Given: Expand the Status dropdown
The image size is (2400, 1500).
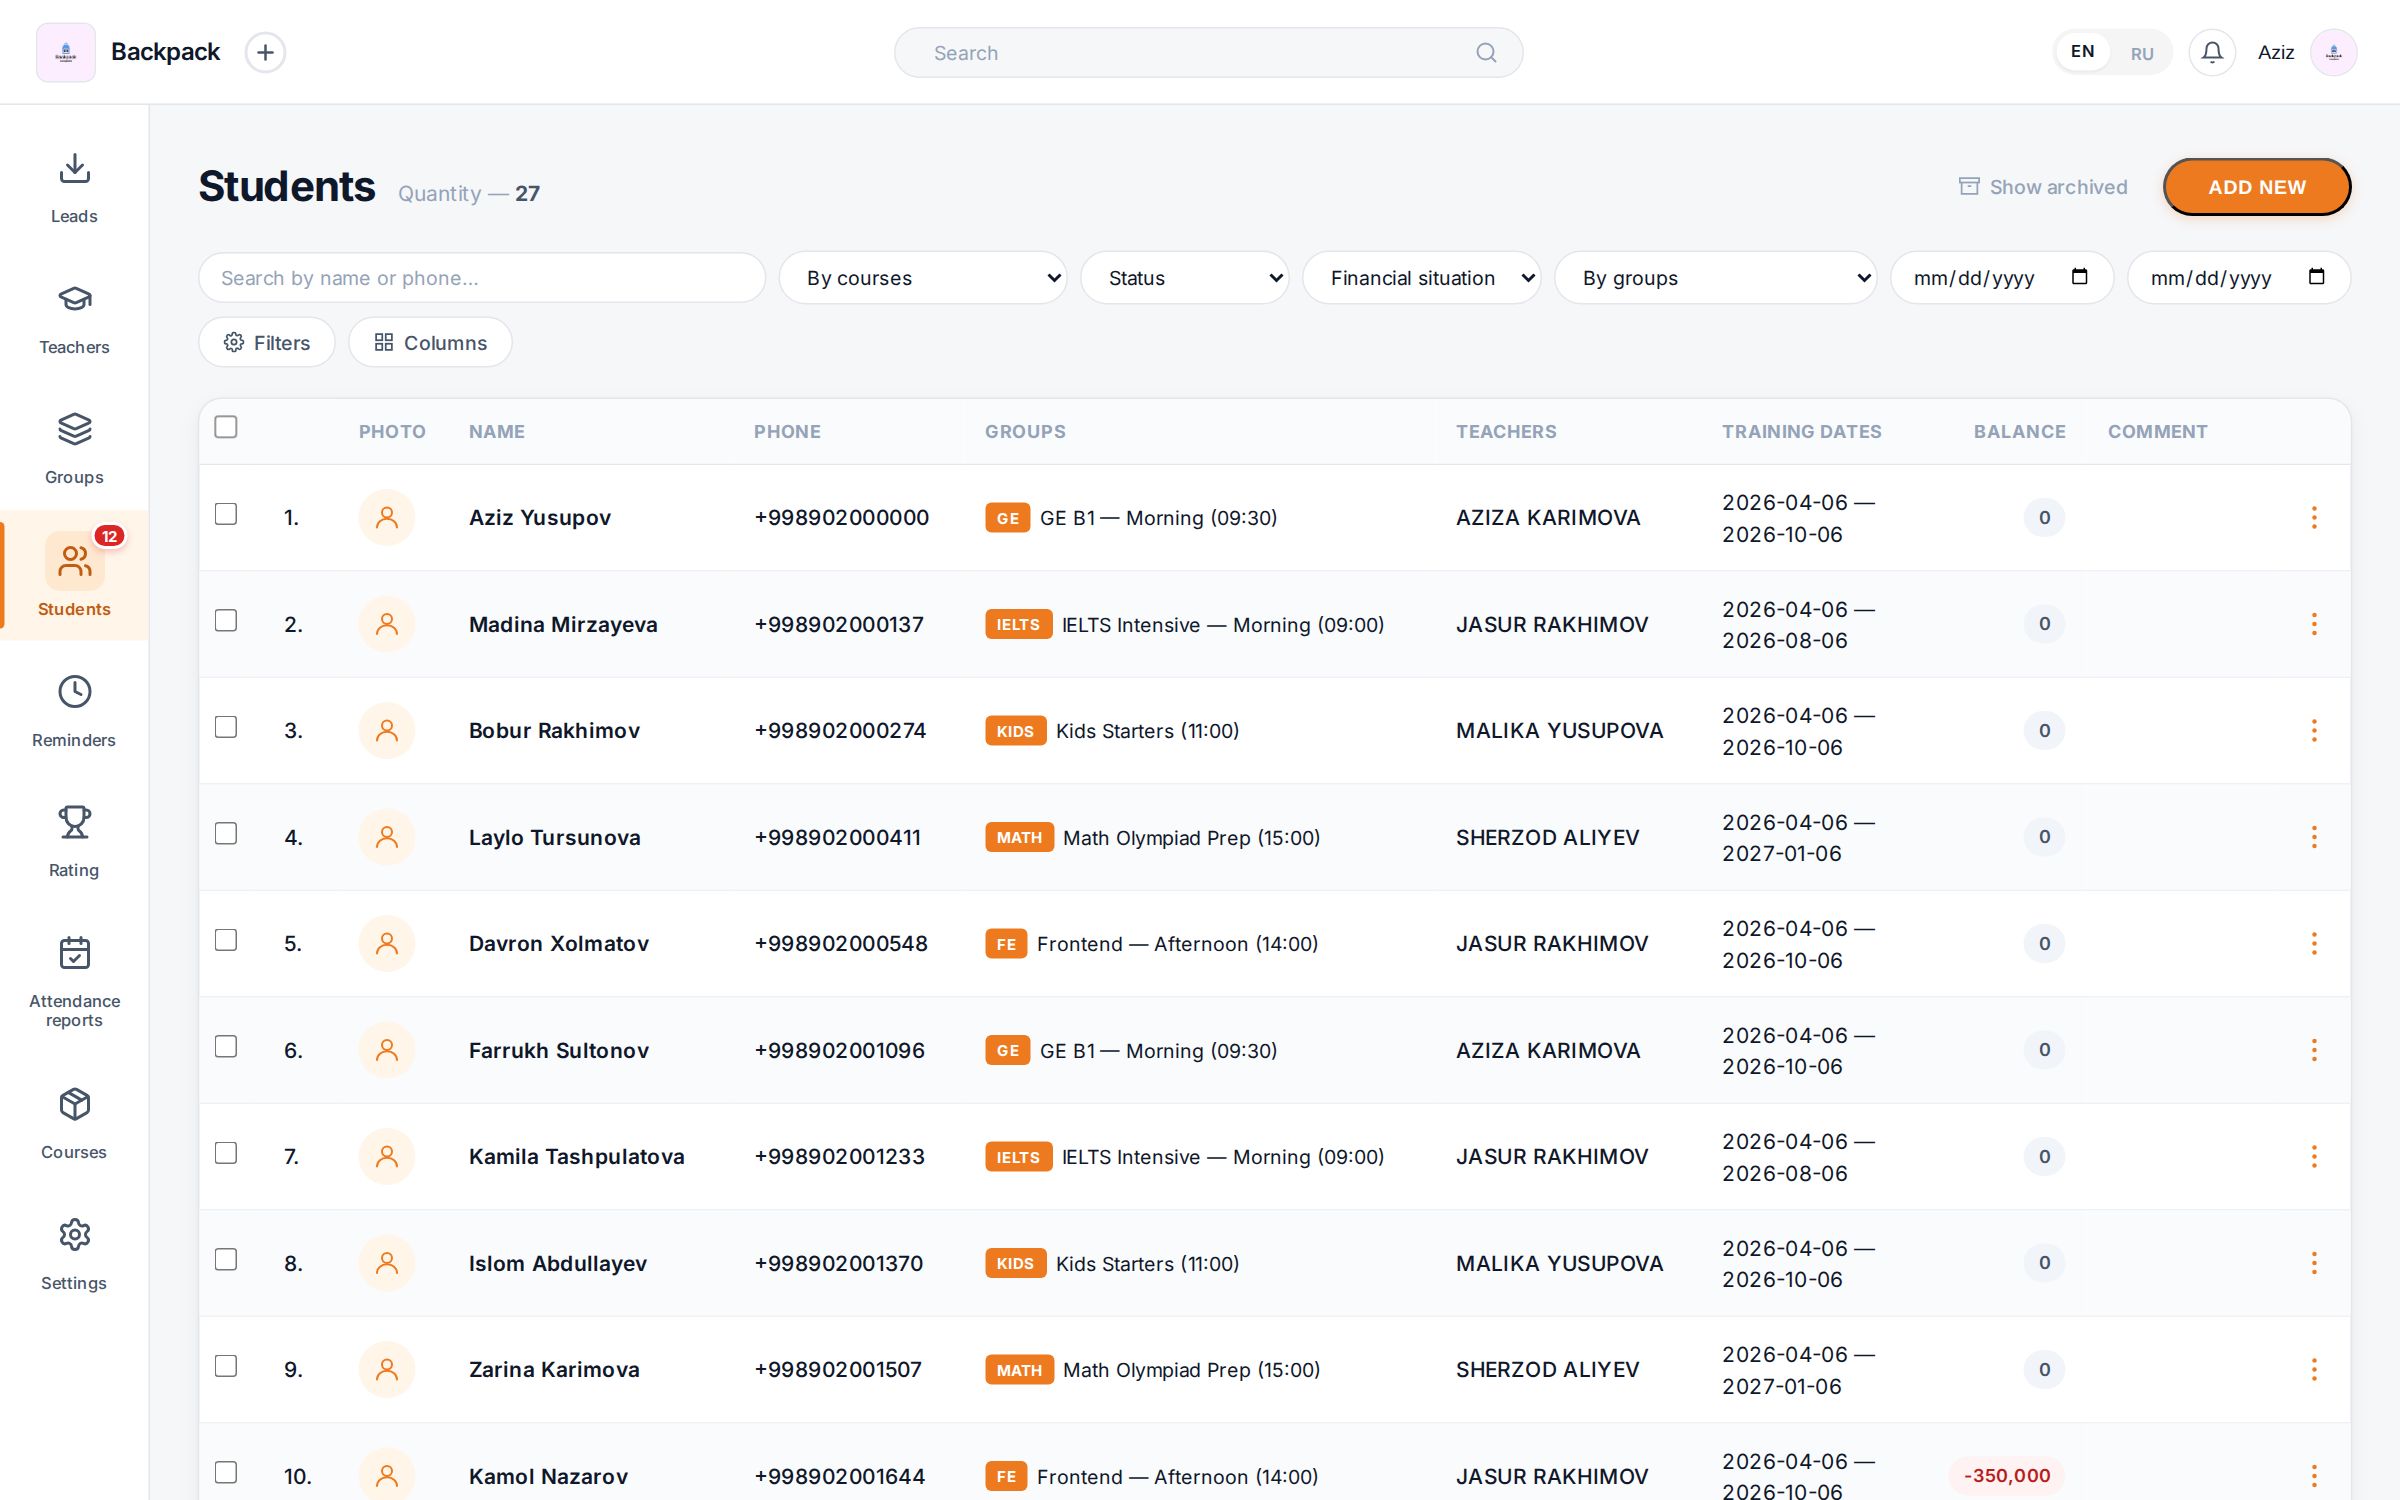Looking at the screenshot, I should [x=1185, y=278].
